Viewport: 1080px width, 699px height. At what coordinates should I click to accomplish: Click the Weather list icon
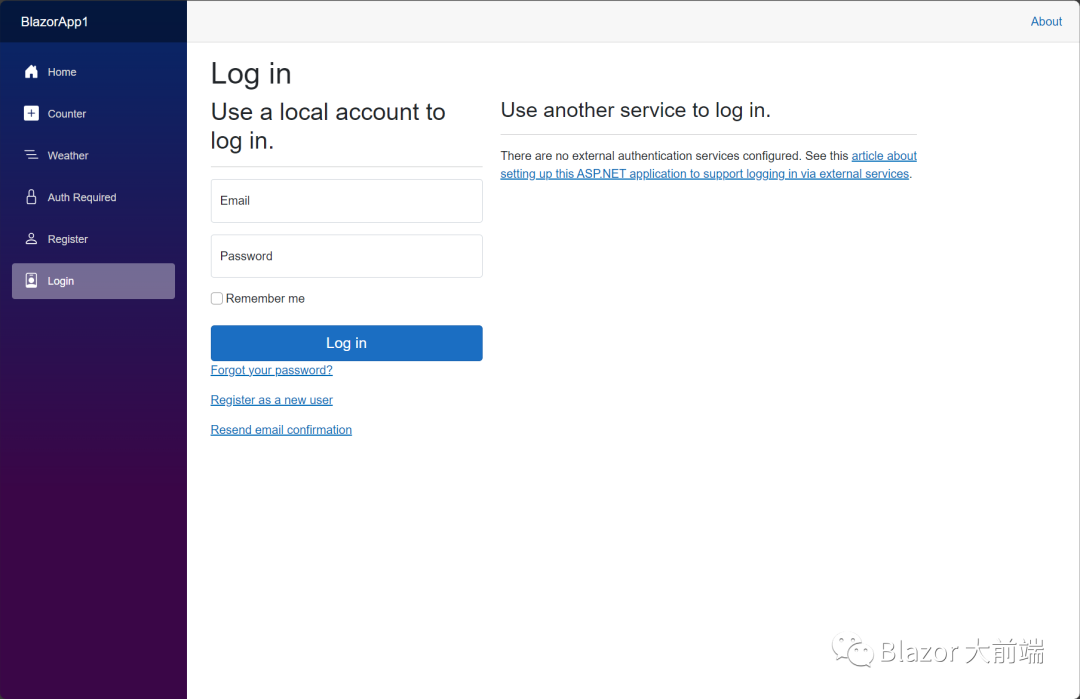coord(31,156)
